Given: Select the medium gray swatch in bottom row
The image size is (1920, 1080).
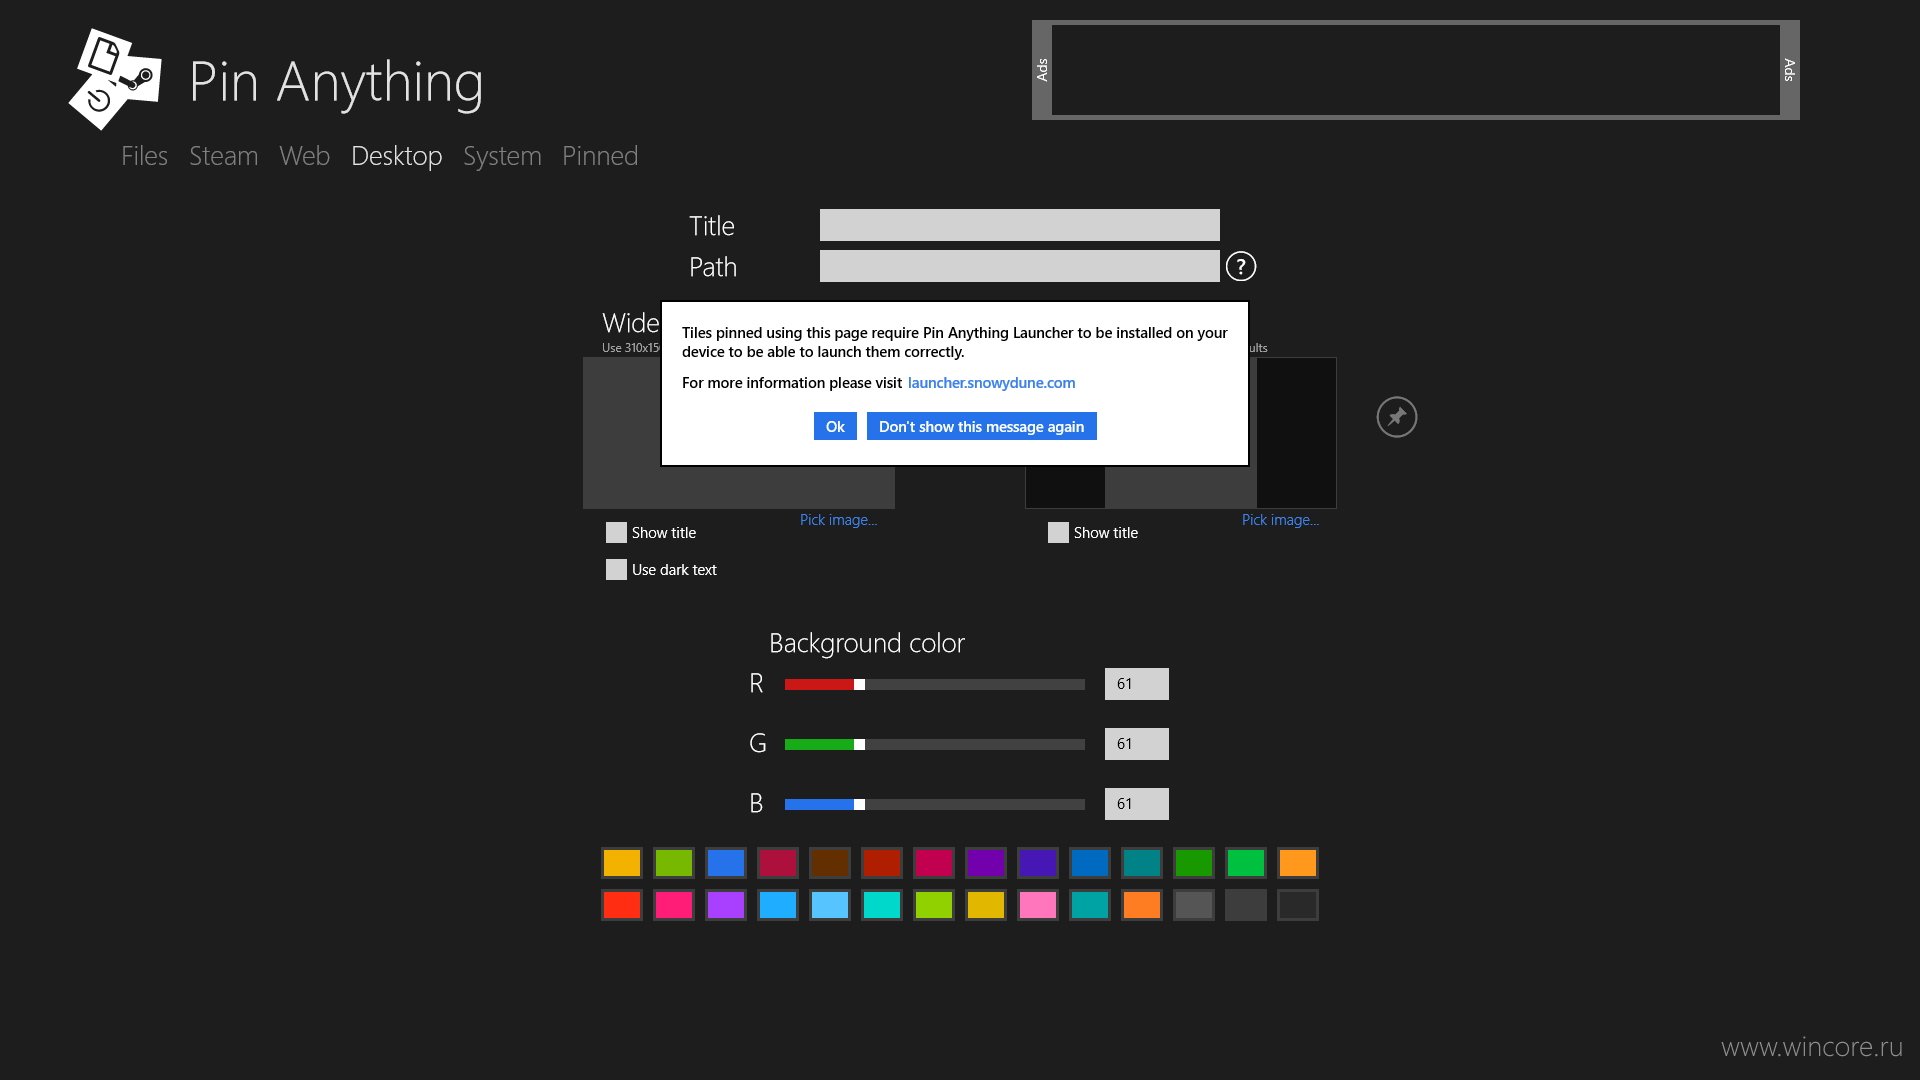Looking at the screenshot, I should tap(1194, 905).
